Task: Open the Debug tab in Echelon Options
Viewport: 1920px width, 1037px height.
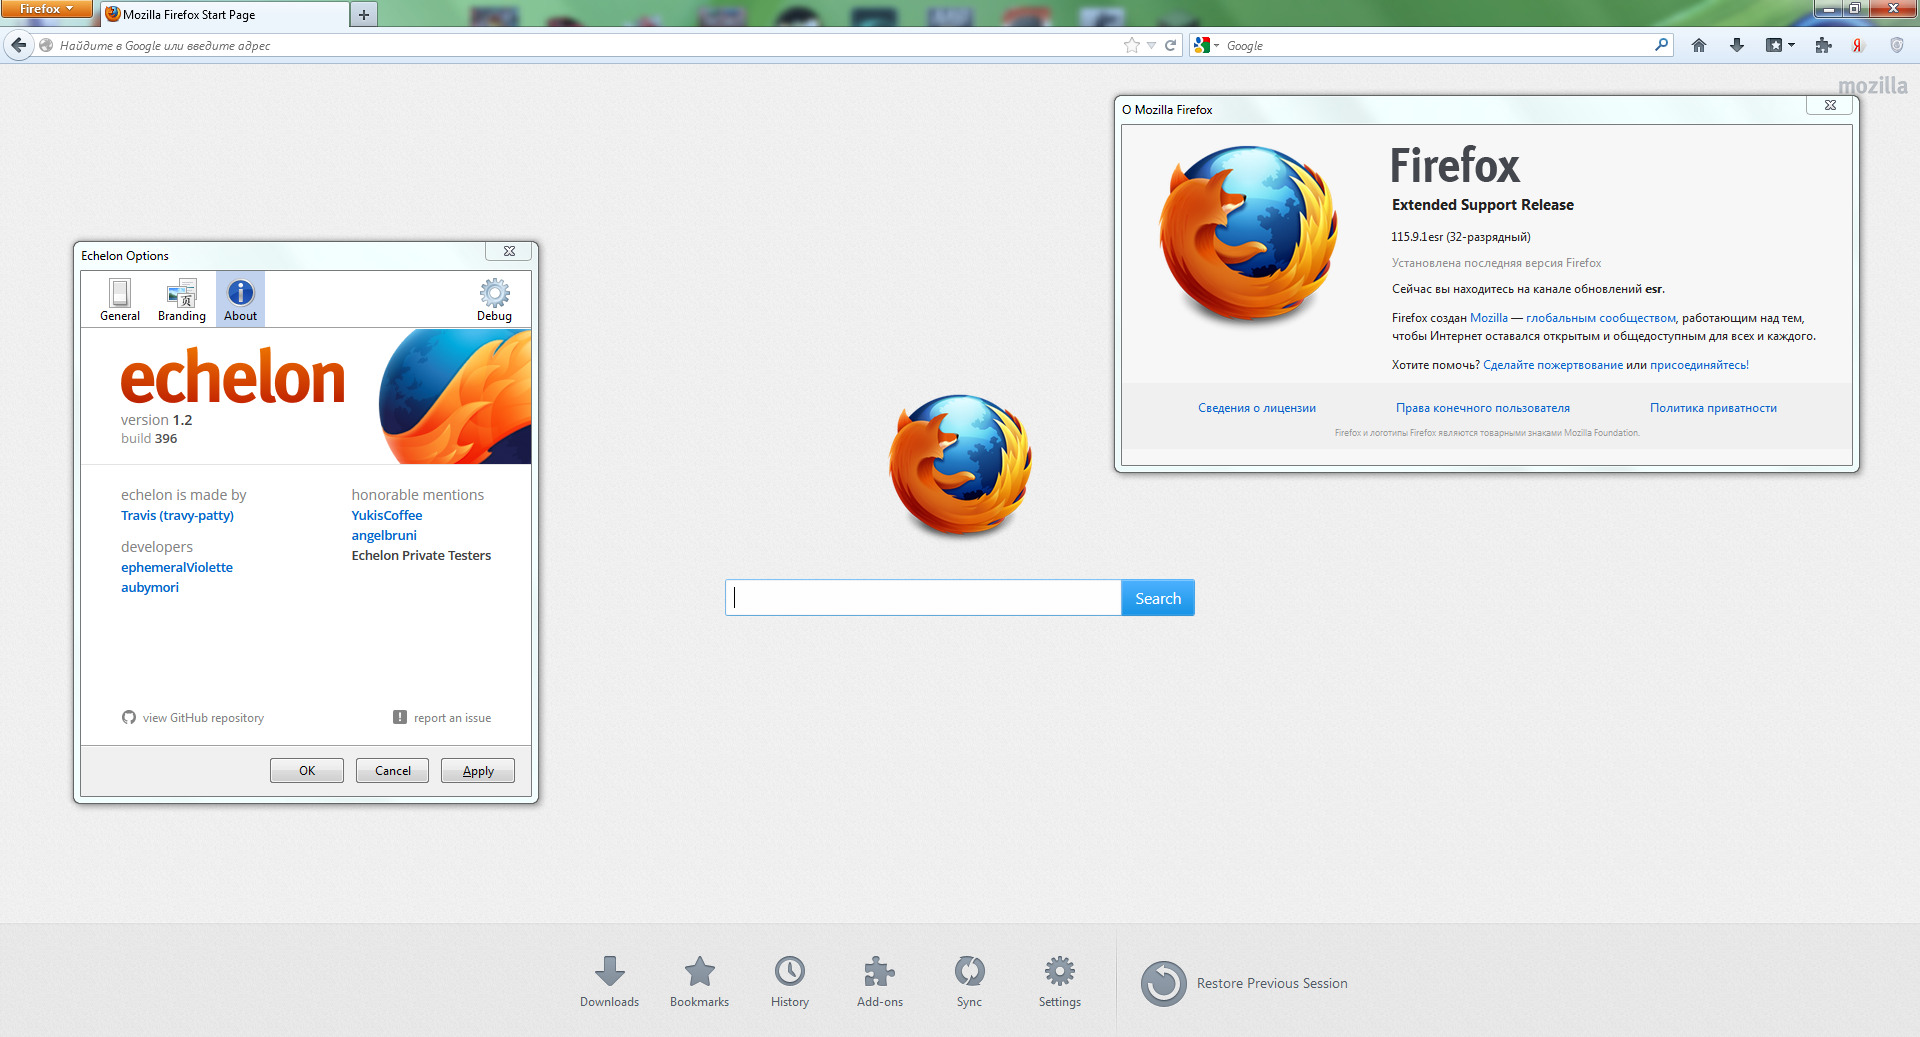Action: coord(494,300)
